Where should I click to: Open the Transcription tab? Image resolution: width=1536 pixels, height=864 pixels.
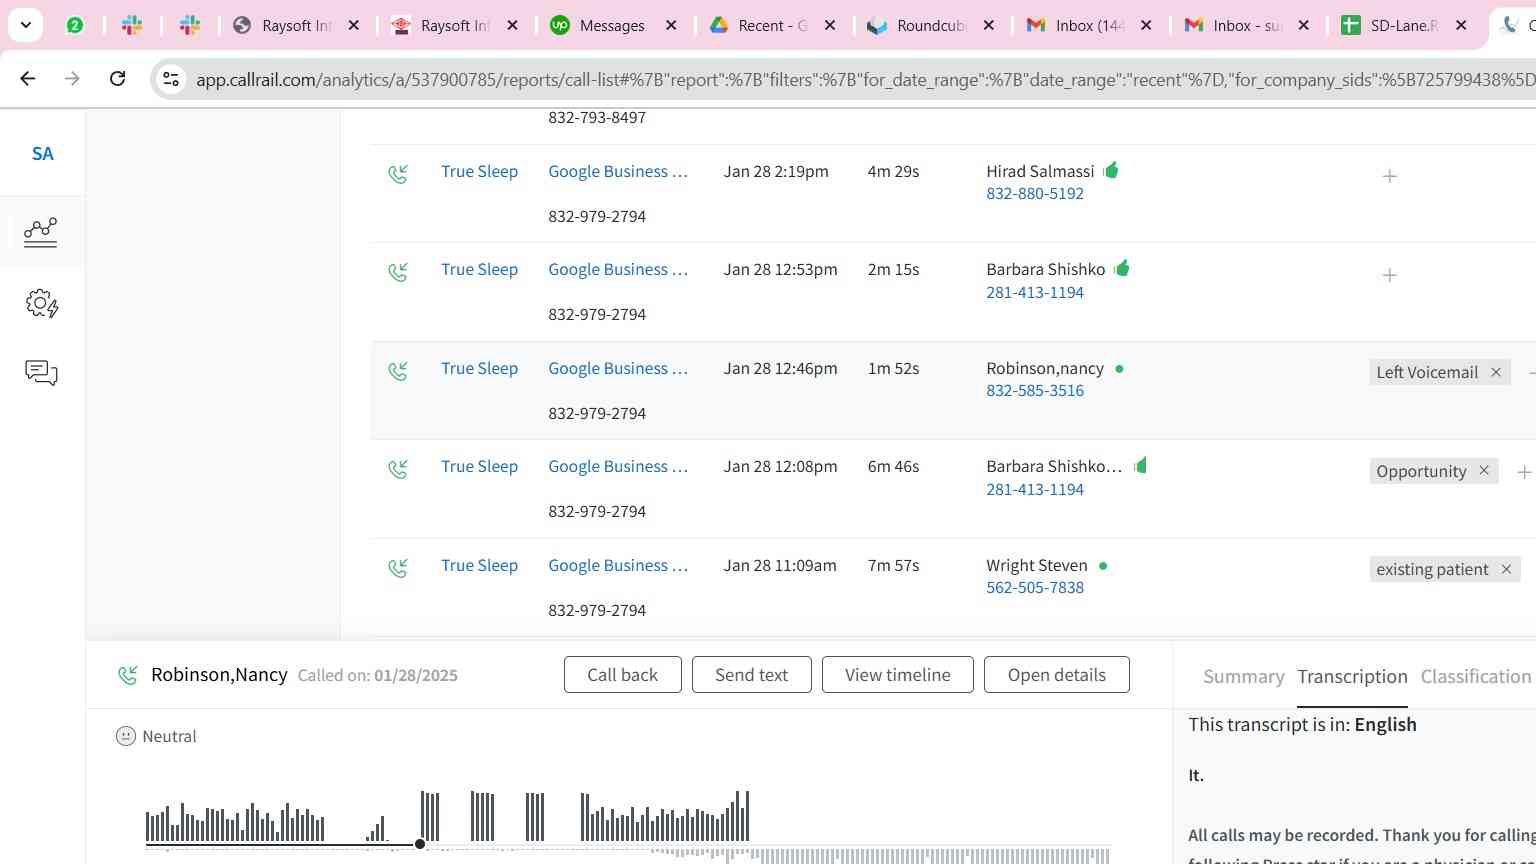tap(1352, 676)
